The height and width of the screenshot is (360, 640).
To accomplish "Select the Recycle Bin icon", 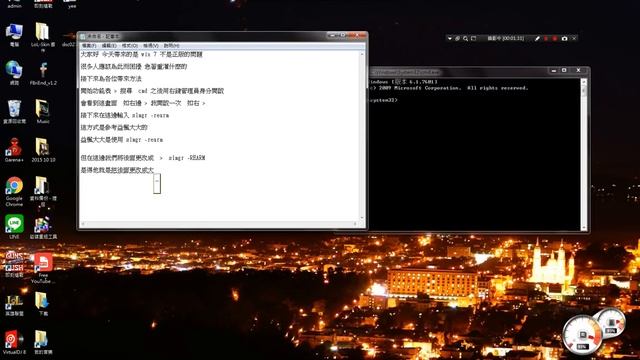I will (x=14, y=111).
